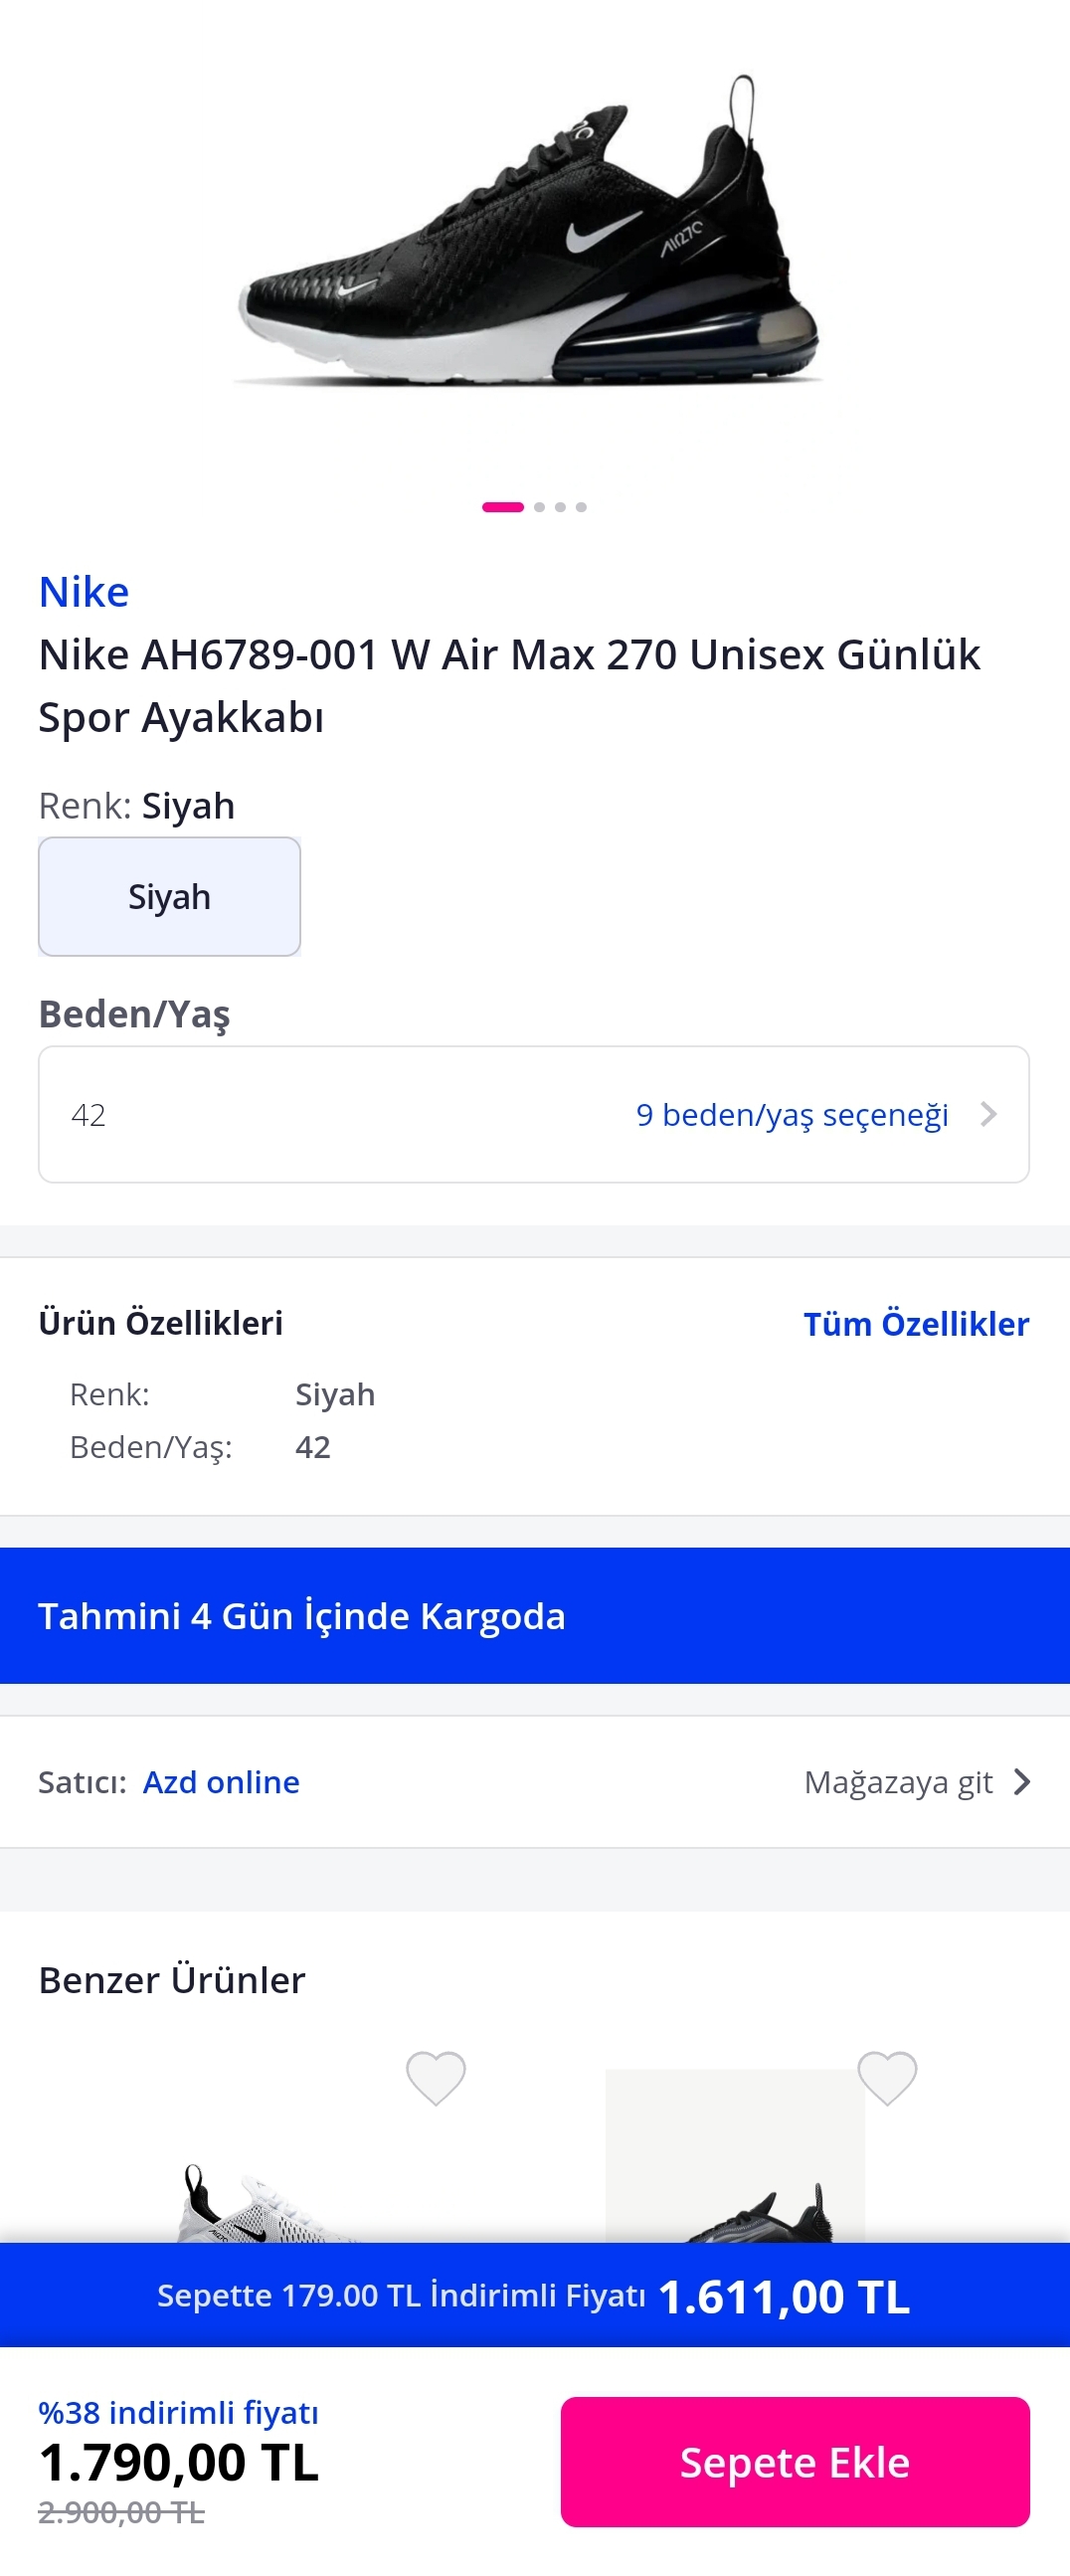
Task: Open the Azd online seller link
Action: (221, 1782)
